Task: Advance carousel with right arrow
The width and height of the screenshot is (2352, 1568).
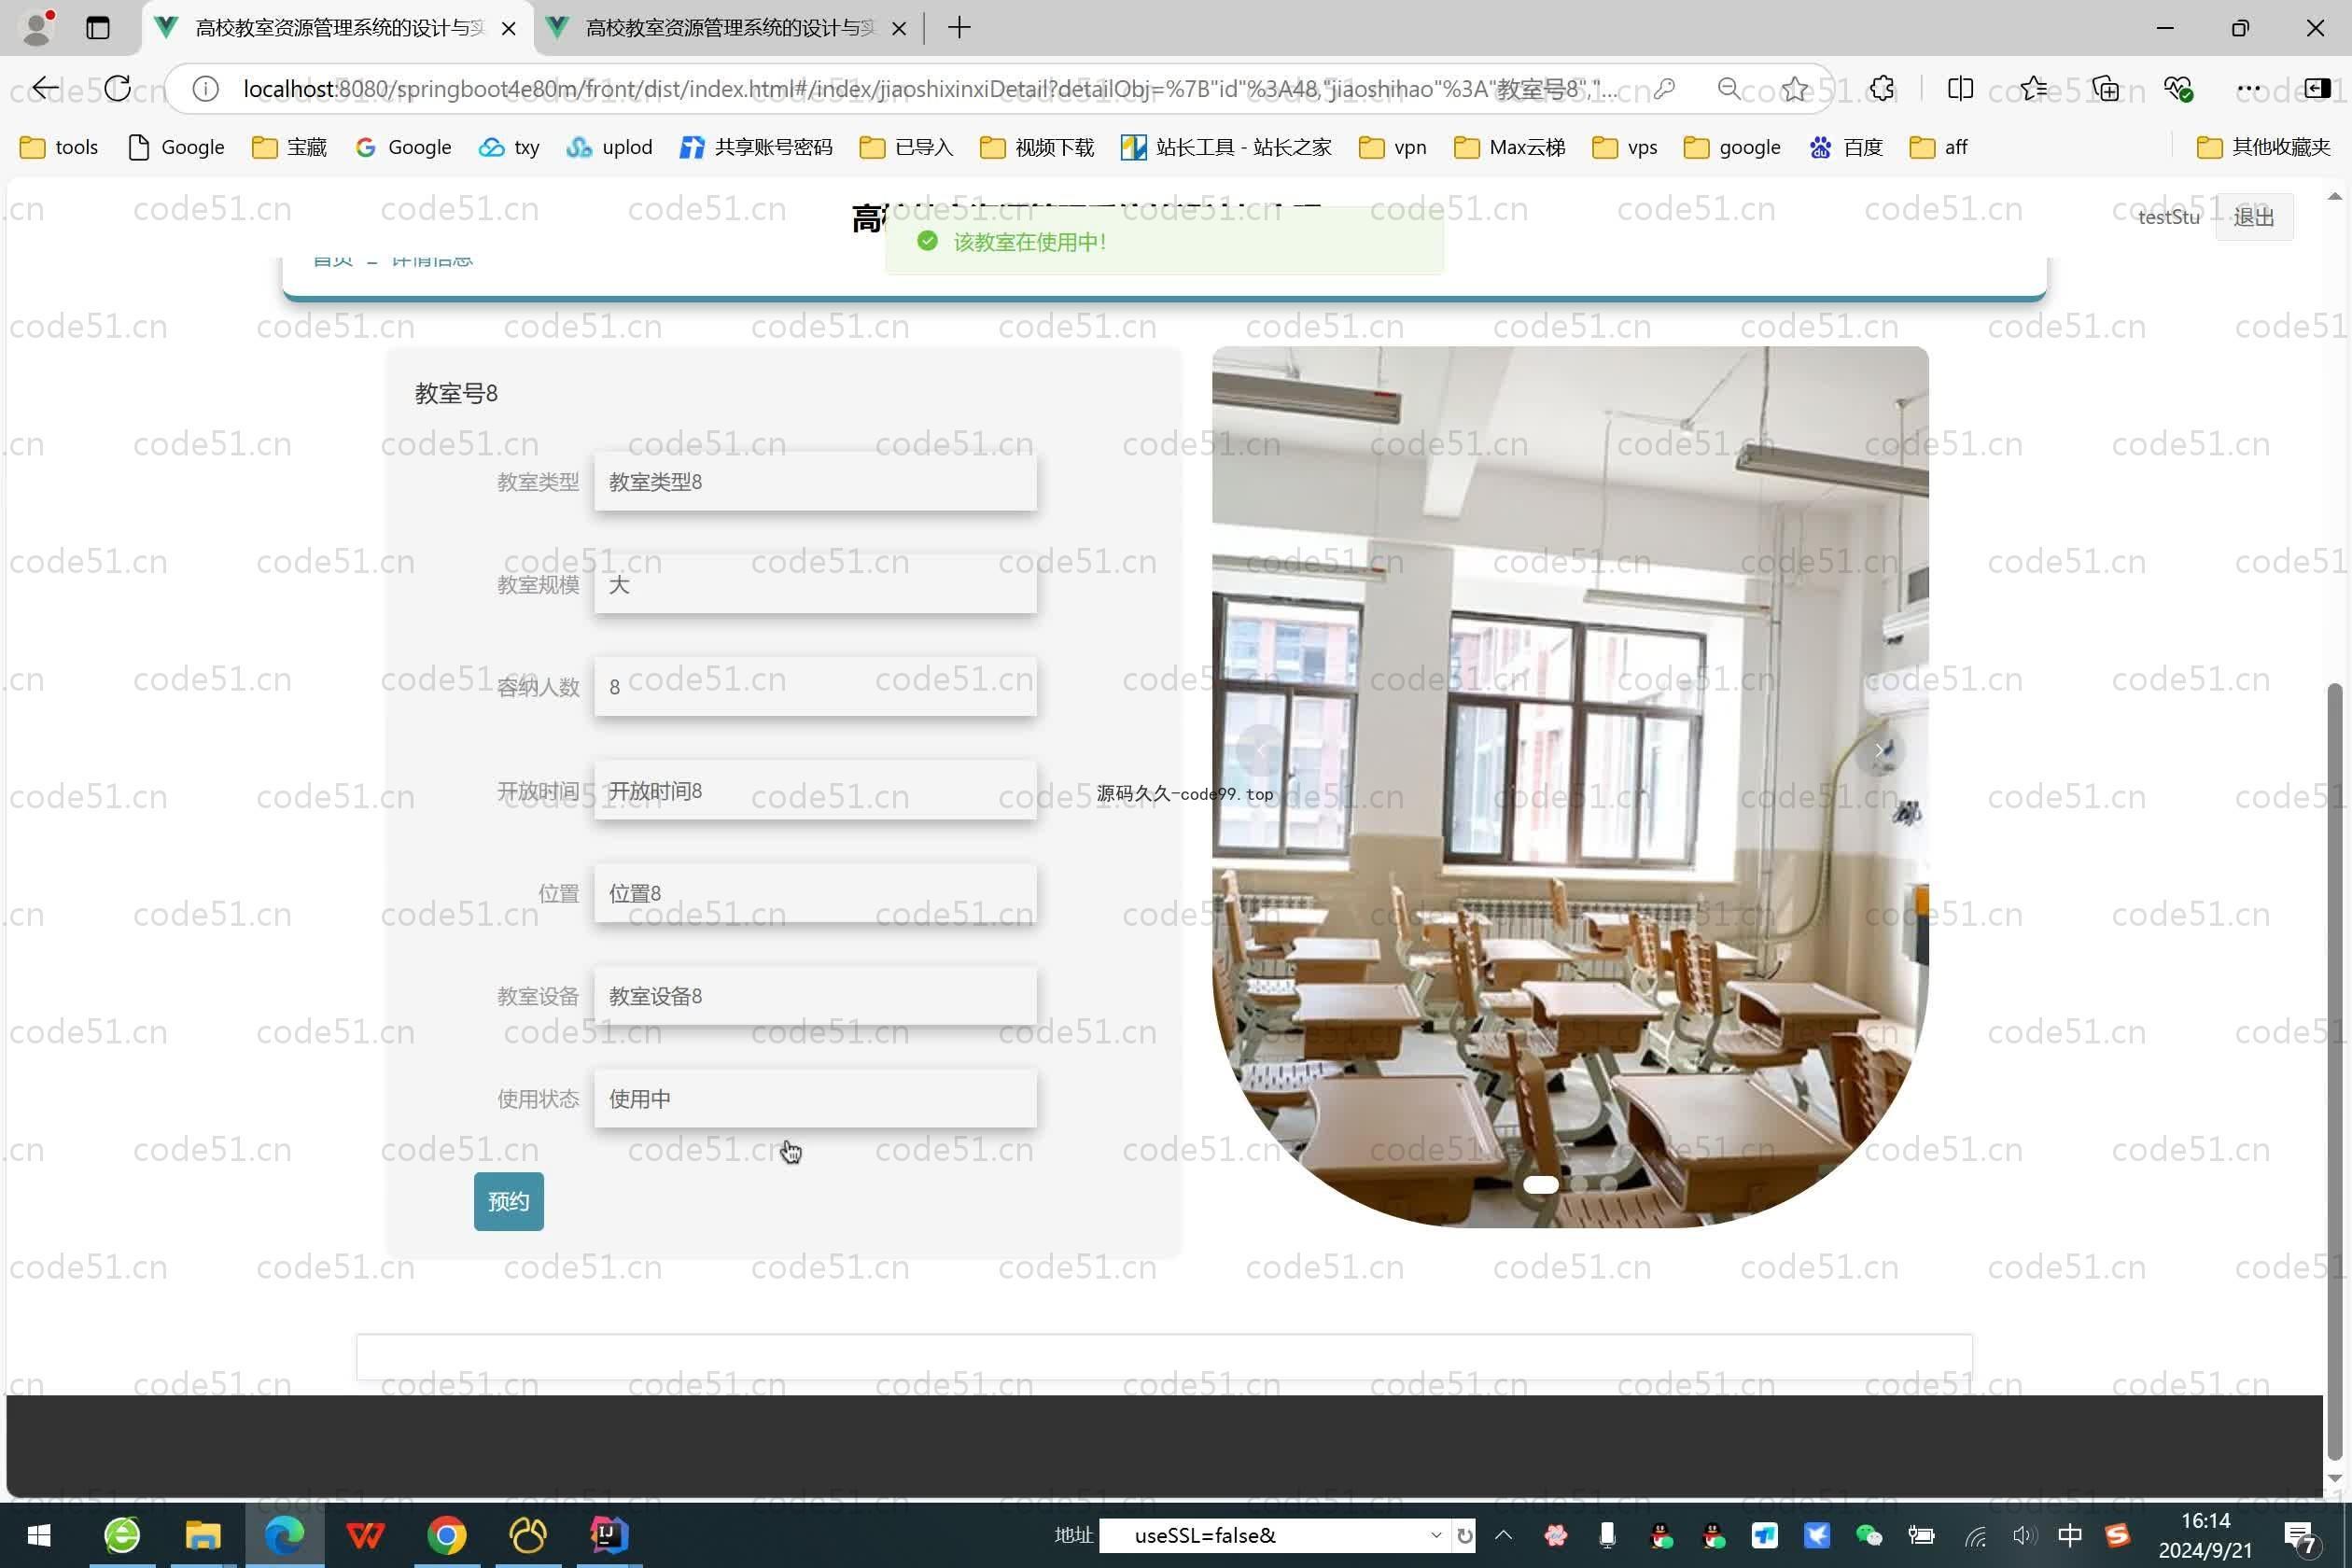Action: (1879, 750)
